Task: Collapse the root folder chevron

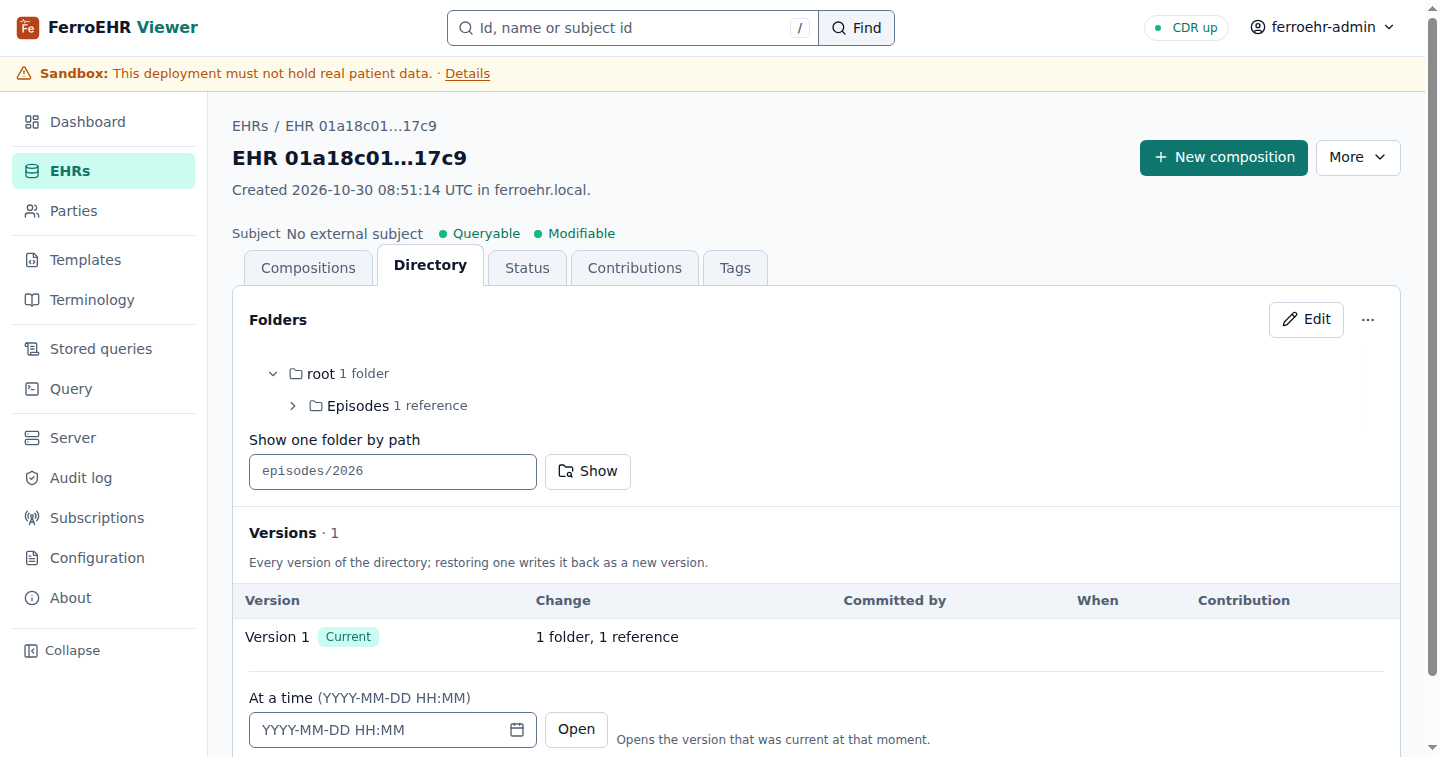Action: pyautogui.click(x=273, y=374)
